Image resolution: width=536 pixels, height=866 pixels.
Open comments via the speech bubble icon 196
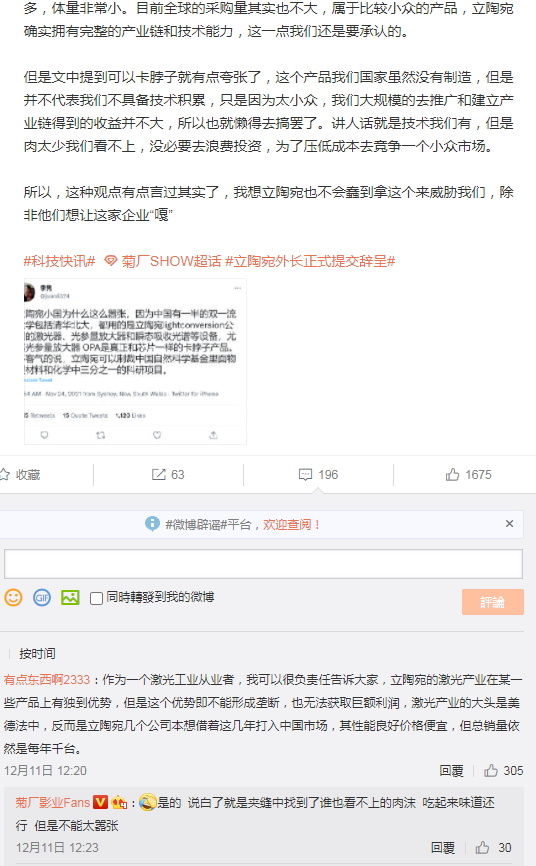pos(305,474)
